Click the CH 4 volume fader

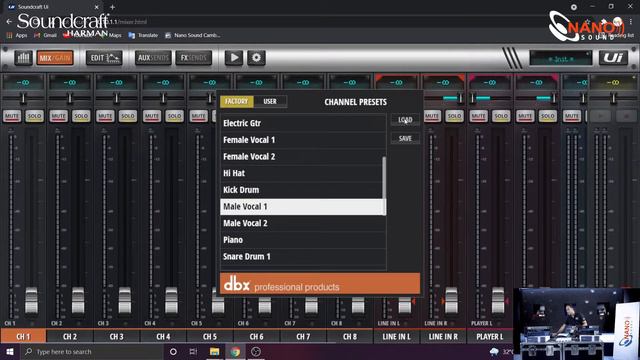[171, 300]
